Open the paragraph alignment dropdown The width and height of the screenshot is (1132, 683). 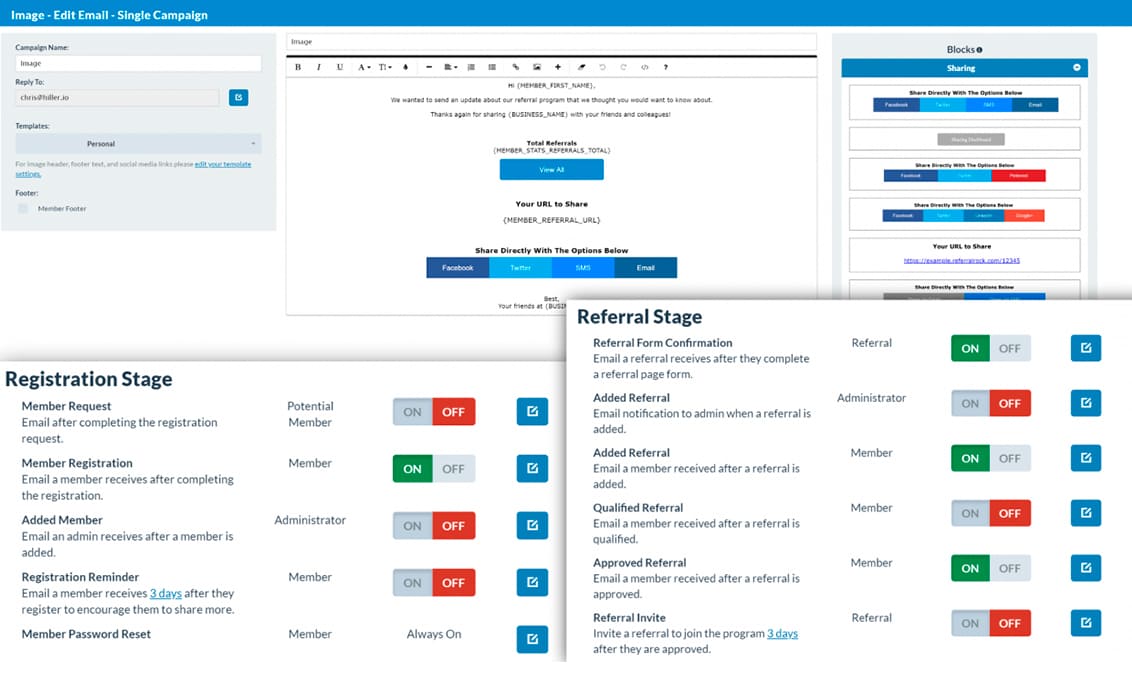tap(450, 67)
